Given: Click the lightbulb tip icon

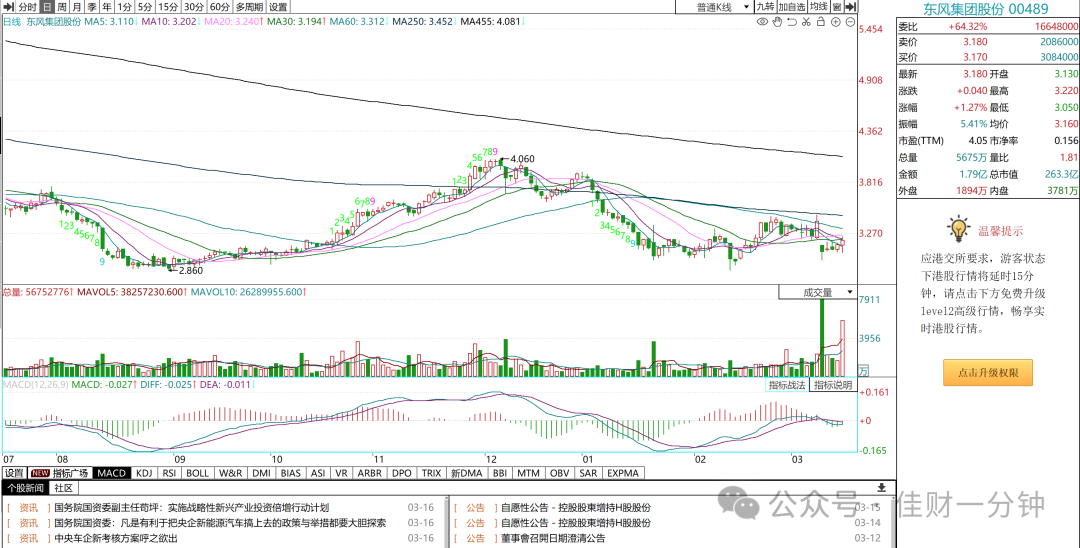Looking at the screenshot, I should pos(958,228).
